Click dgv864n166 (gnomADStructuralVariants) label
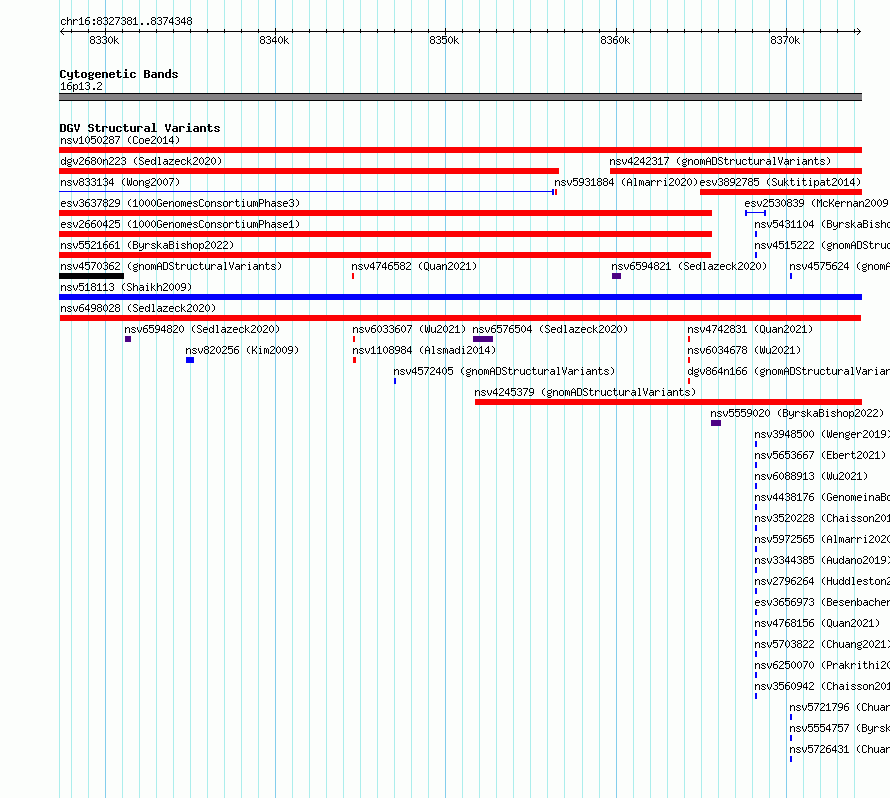This screenshot has height=798, width=890. pyautogui.click(x=788, y=371)
